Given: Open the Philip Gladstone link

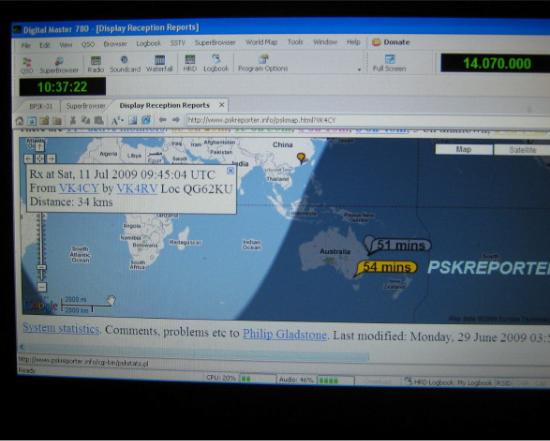Looking at the screenshot, I should (285, 334).
